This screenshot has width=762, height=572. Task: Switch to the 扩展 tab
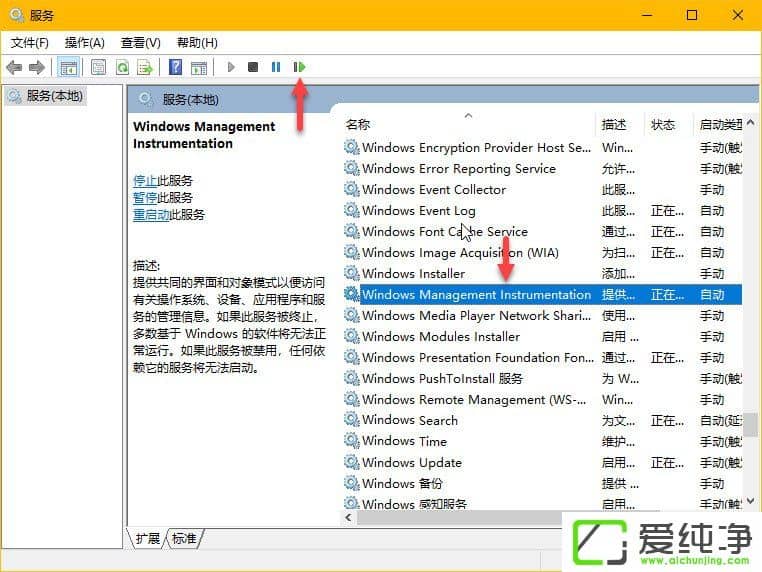click(x=147, y=538)
